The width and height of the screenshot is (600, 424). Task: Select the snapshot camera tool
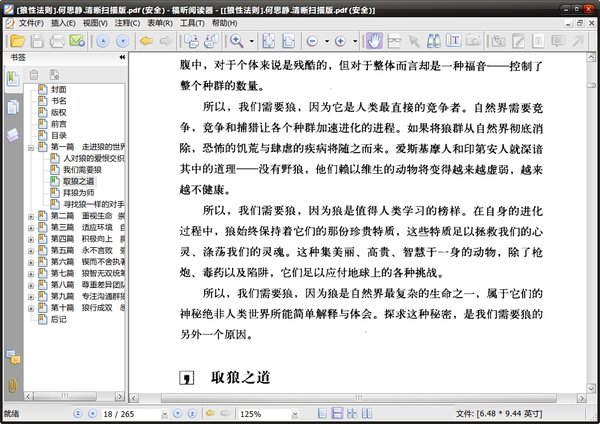coord(473,41)
